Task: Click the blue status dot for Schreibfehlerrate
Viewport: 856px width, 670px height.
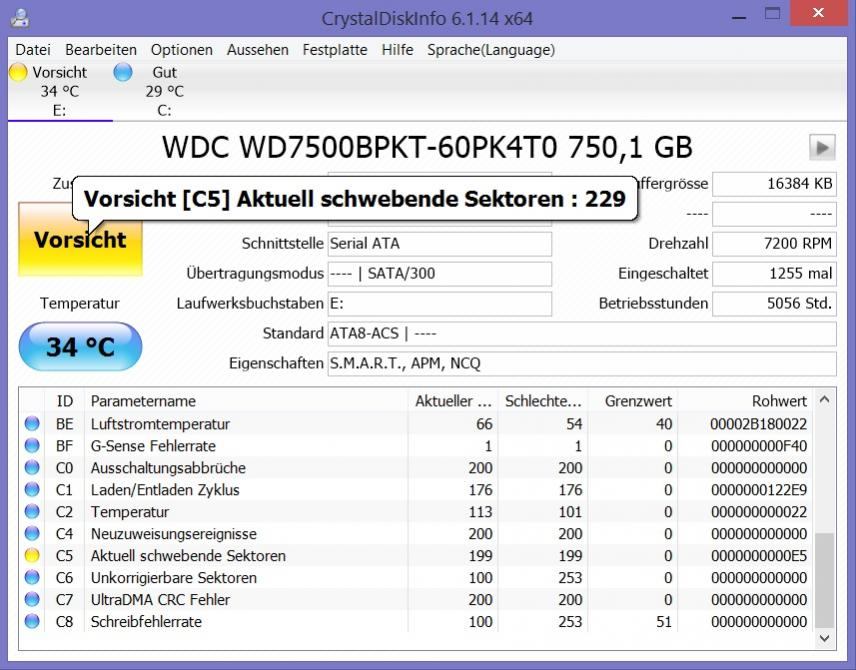Action: tap(32, 621)
